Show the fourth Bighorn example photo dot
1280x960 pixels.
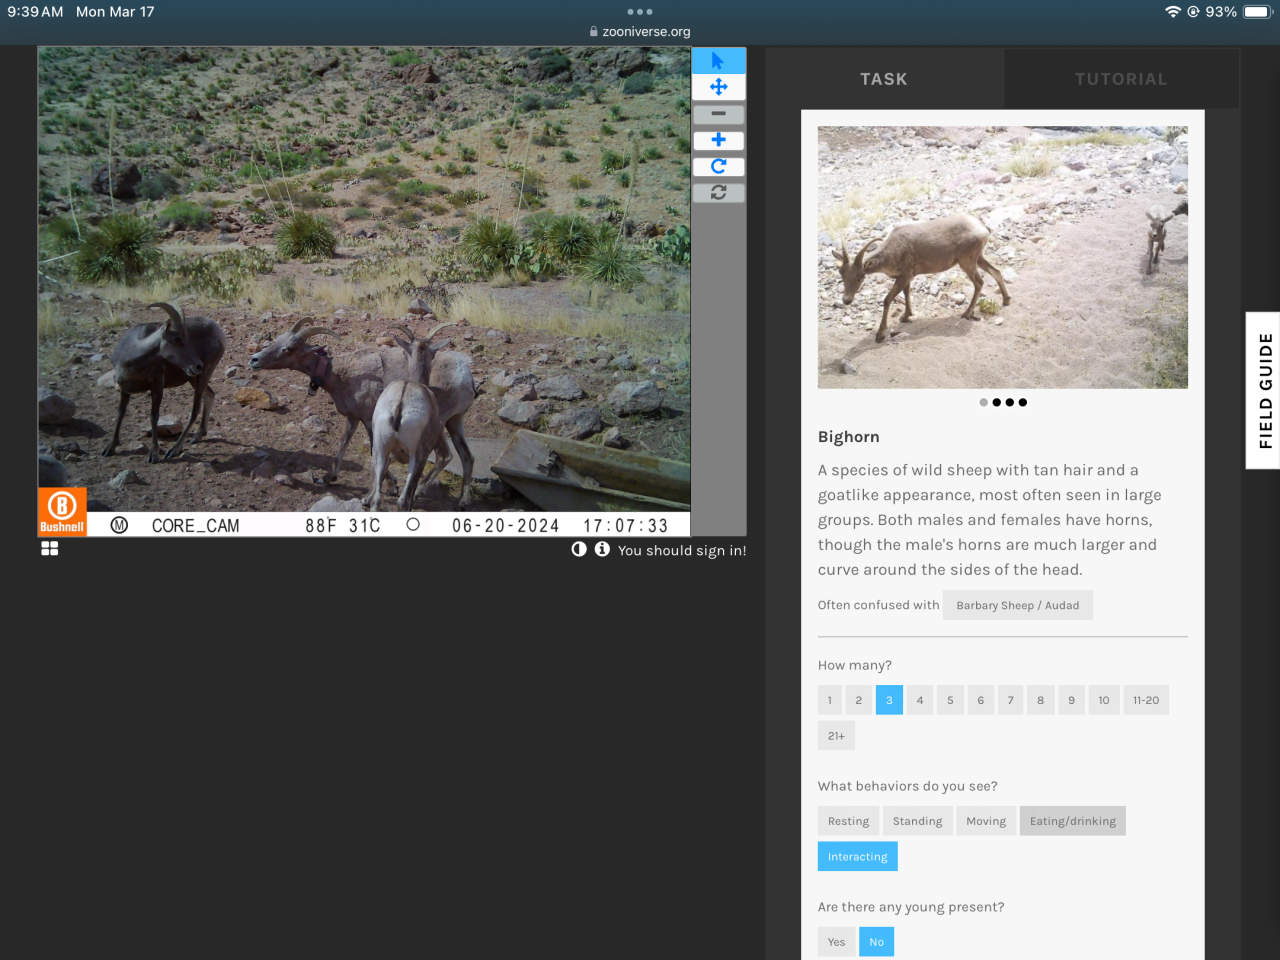[x=1023, y=402]
